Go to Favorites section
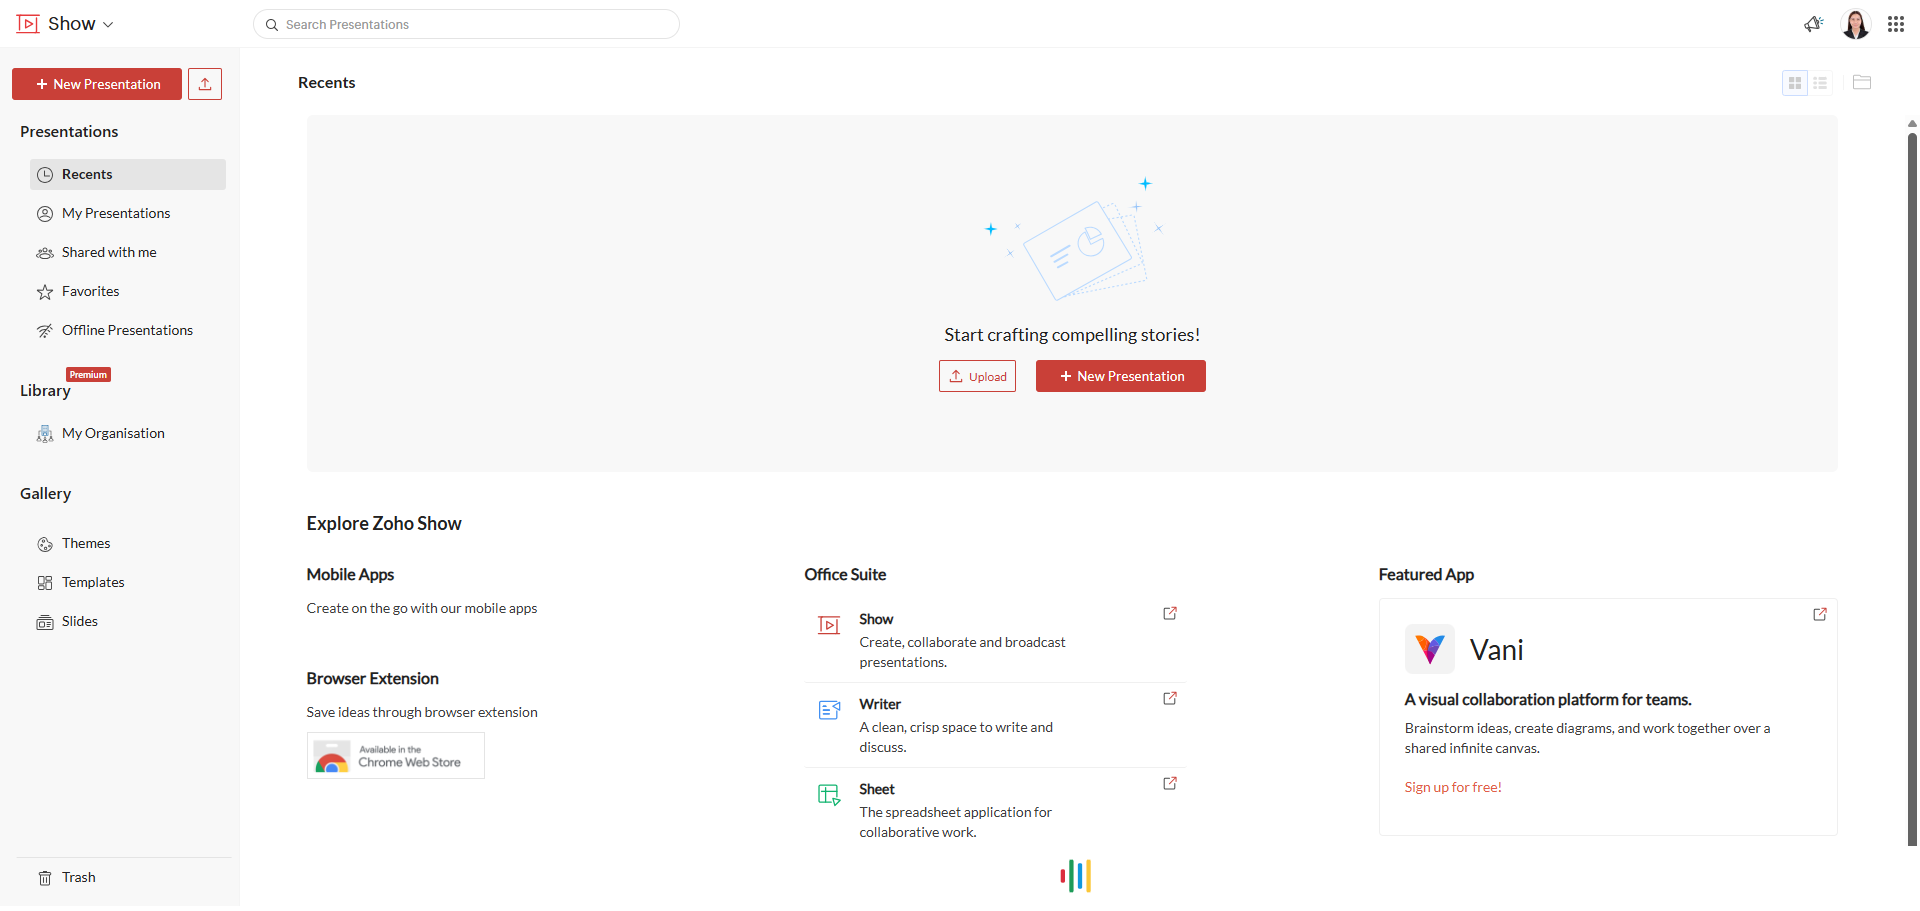 pos(90,291)
